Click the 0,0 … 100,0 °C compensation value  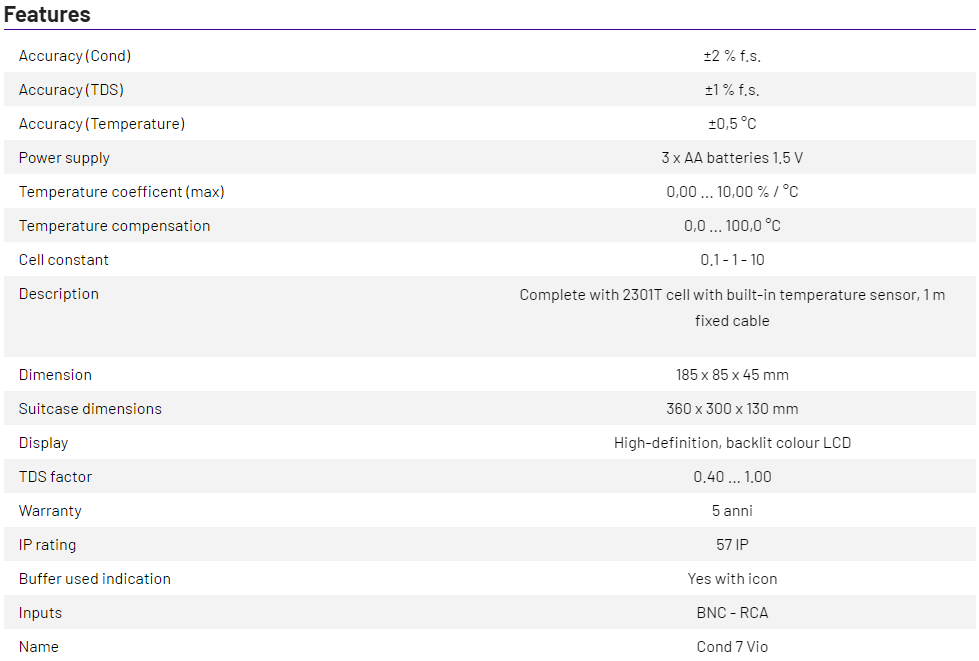[732, 226]
